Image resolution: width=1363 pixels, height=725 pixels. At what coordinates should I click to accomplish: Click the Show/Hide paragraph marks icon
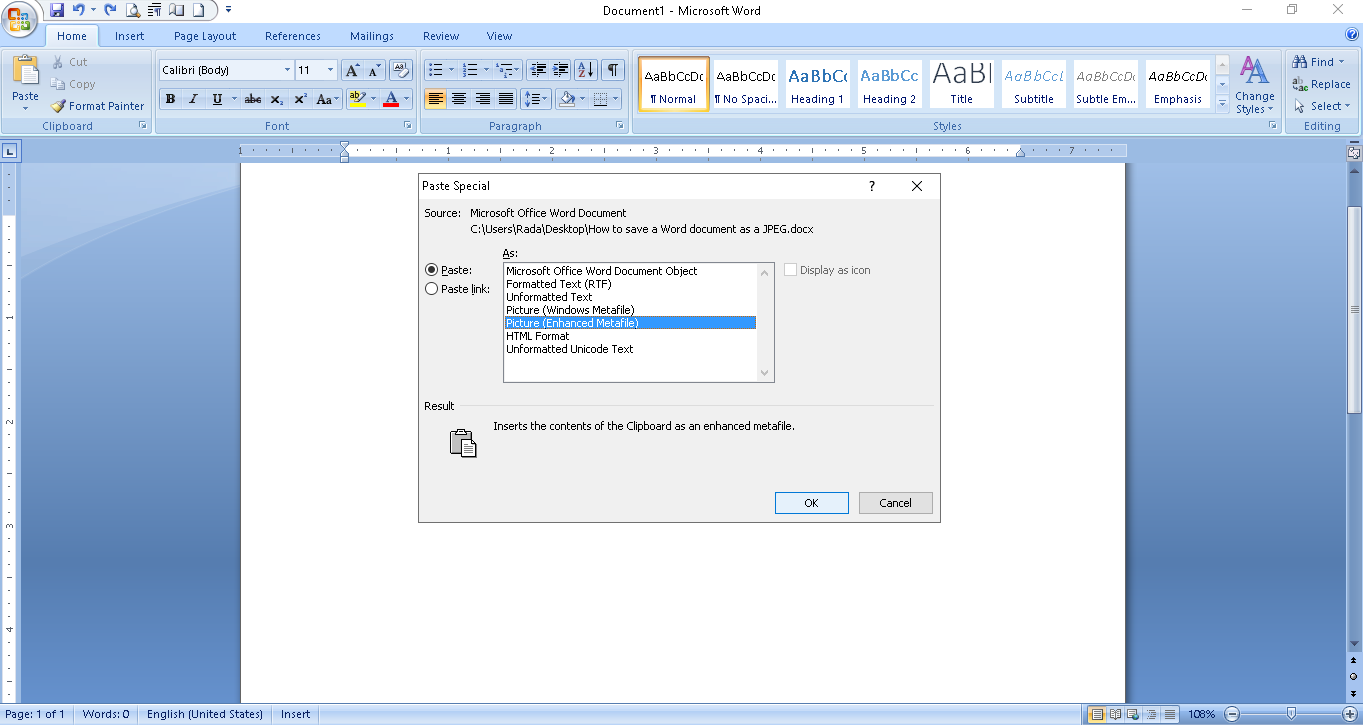611,70
